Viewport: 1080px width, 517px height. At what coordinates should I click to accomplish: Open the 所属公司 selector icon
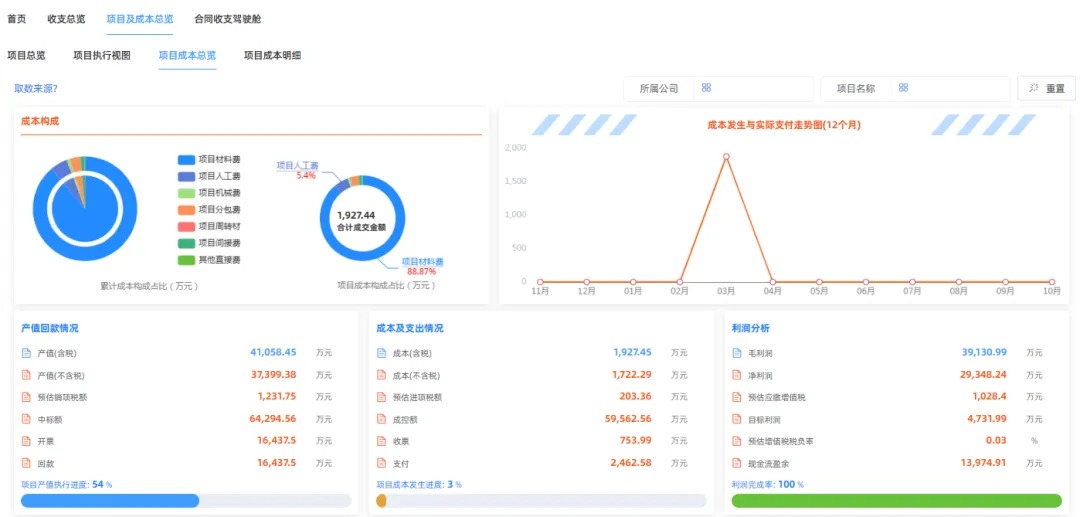point(706,88)
